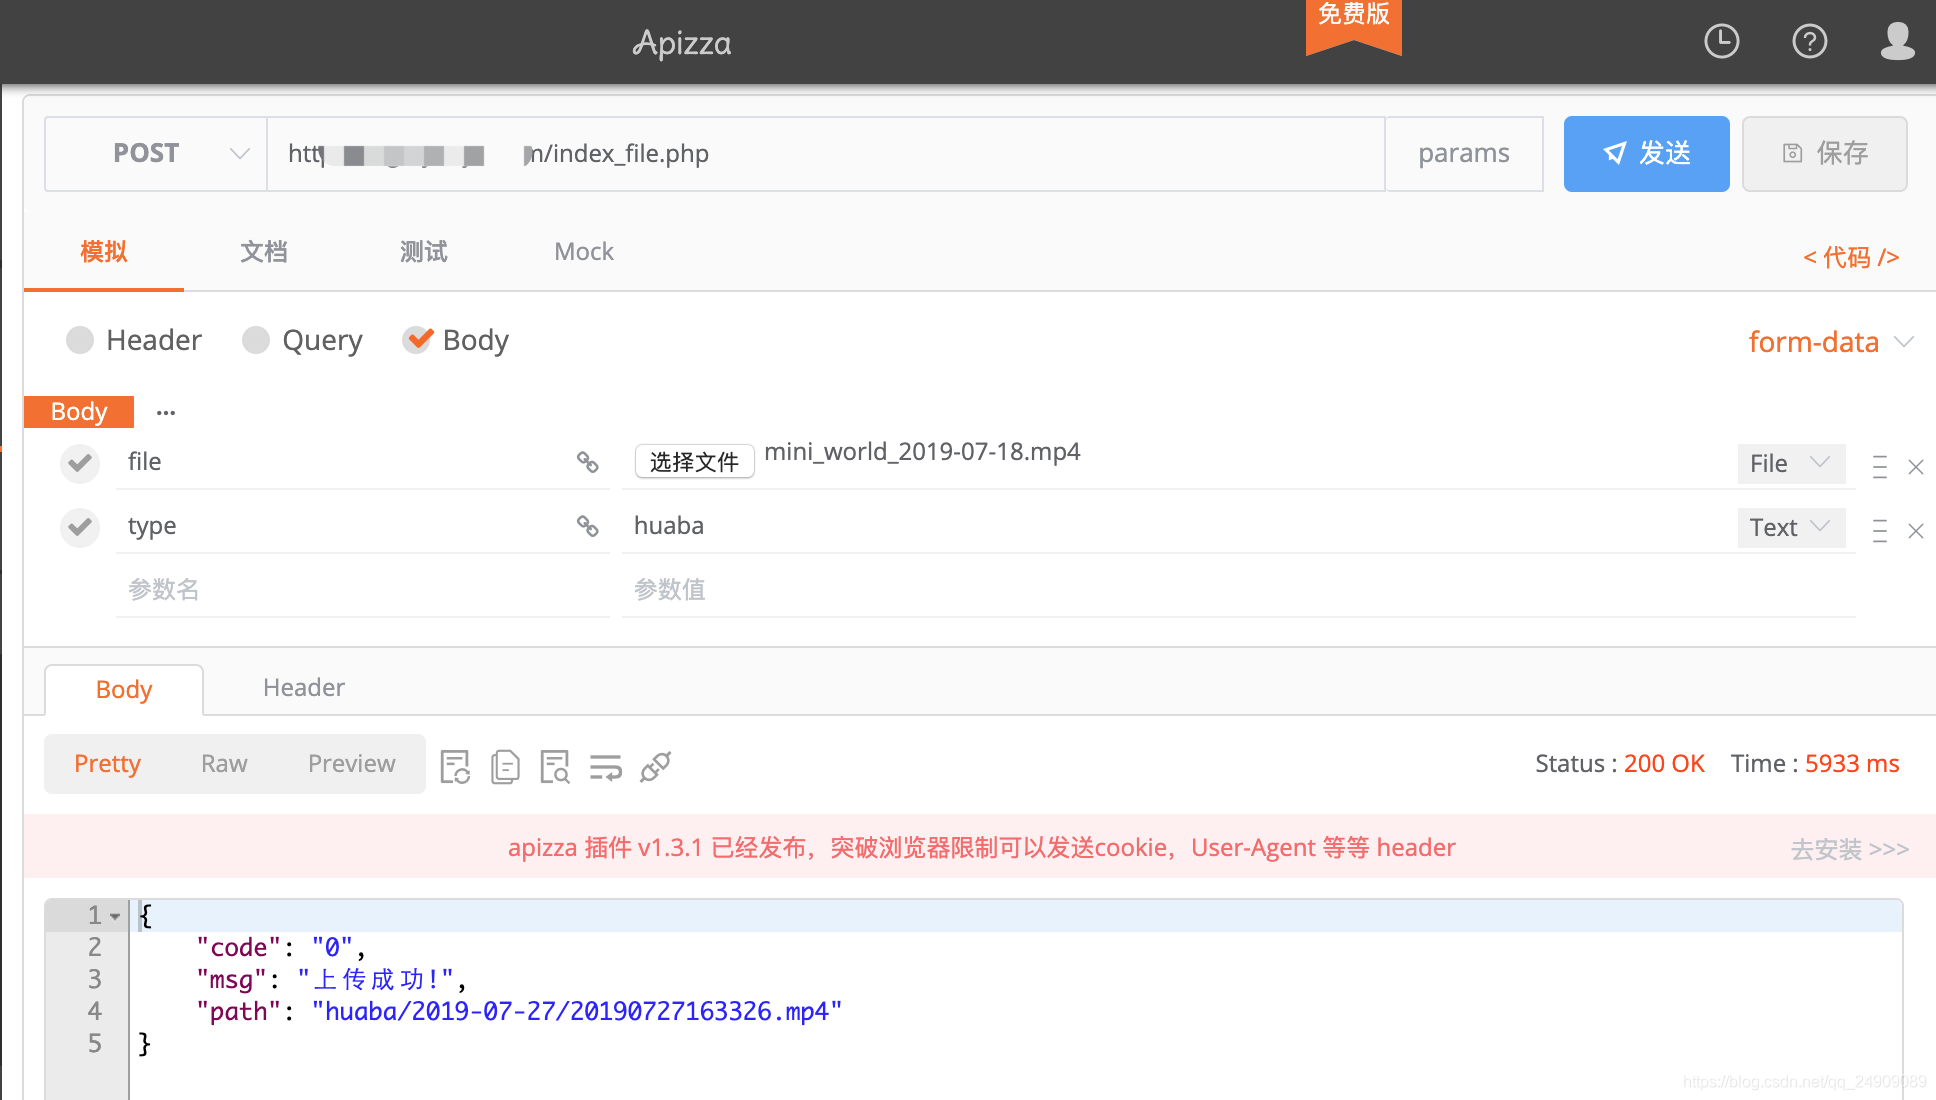Click the mini_world_2019-07-18.mp4 filename
This screenshot has width=1936, height=1100.
coord(922,452)
